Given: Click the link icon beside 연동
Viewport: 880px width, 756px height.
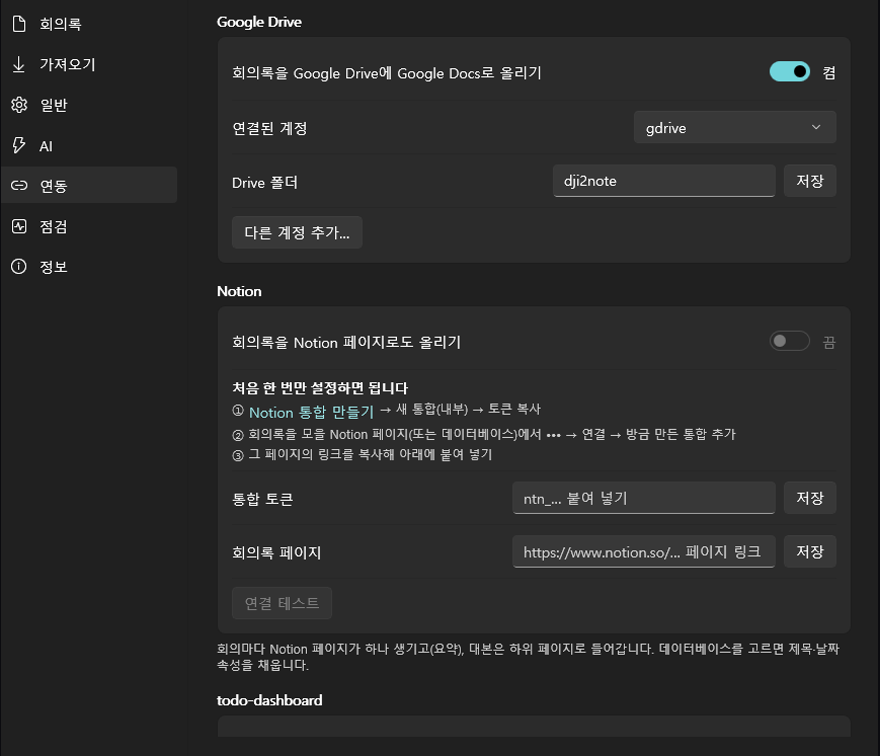Looking at the screenshot, I should [19, 185].
